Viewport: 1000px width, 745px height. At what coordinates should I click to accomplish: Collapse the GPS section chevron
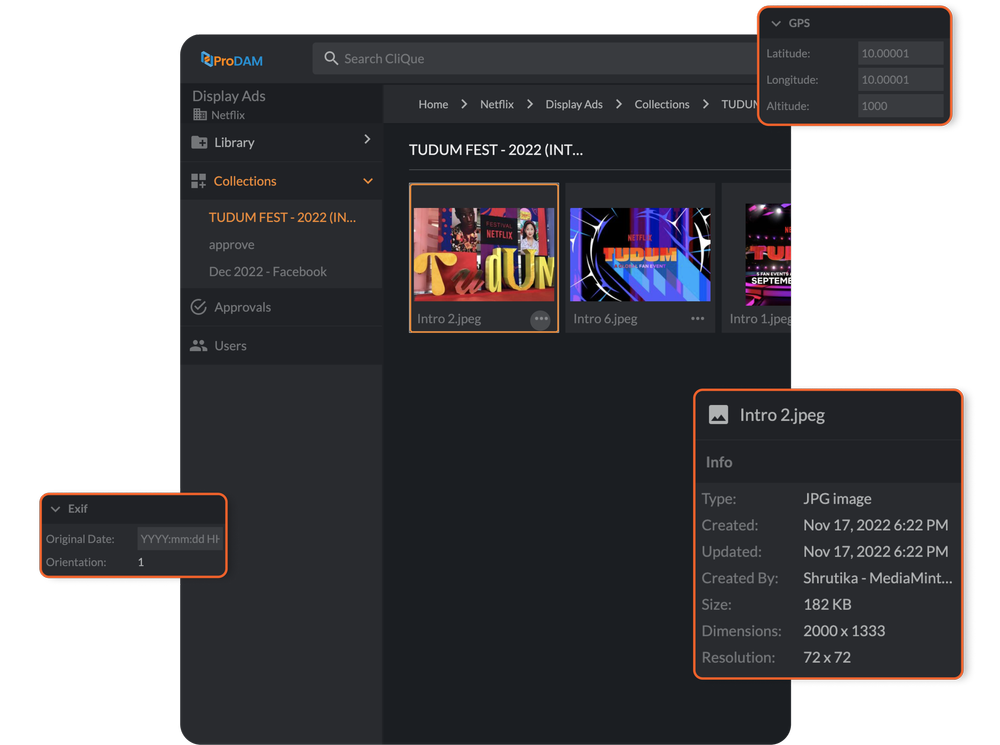pos(776,23)
